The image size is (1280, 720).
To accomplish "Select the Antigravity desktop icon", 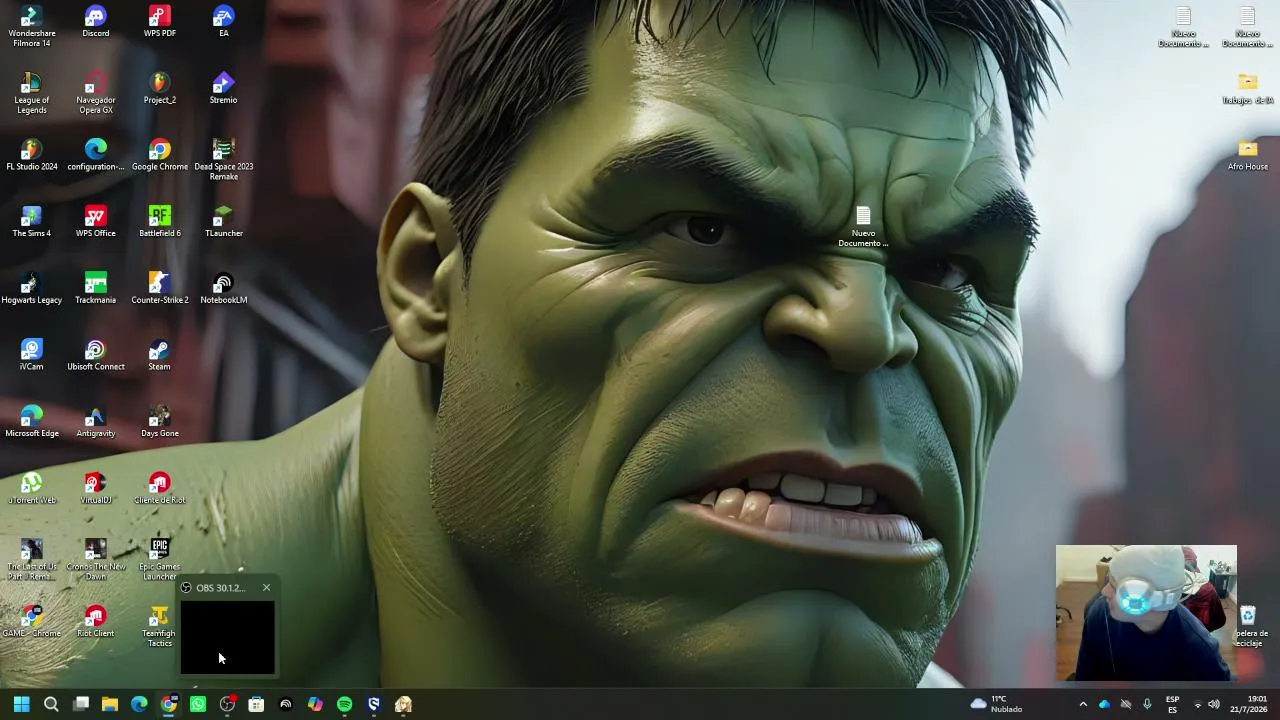I will click(96, 422).
